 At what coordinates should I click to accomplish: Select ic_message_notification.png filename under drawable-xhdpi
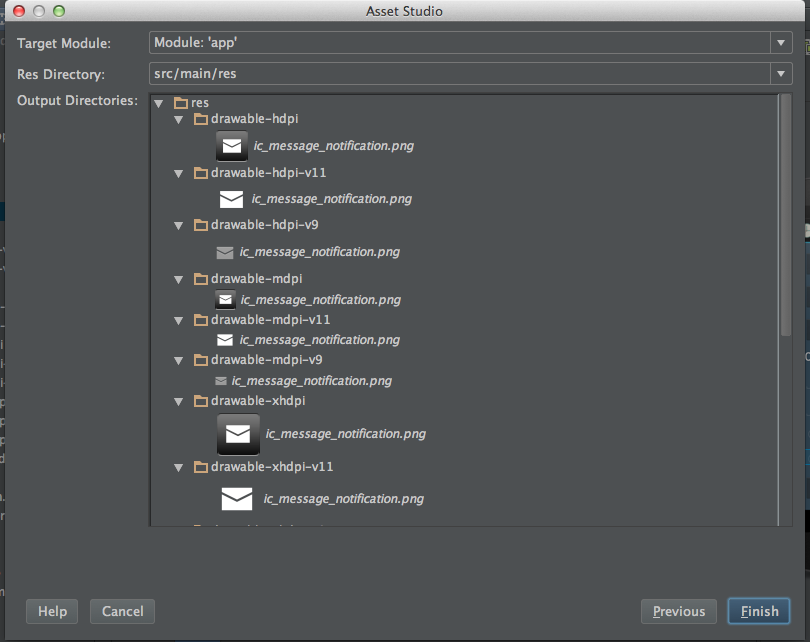(x=346, y=434)
